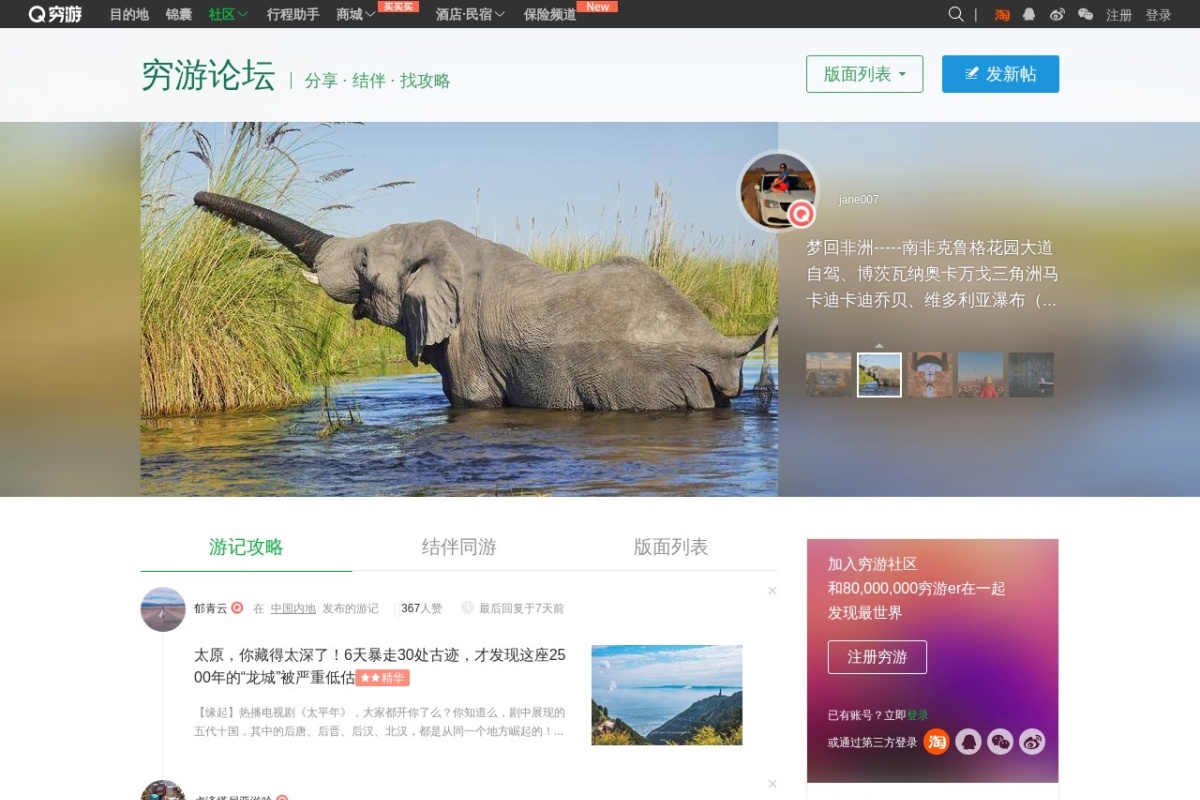Image resolution: width=1200 pixels, height=800 pixels.
Task: Sign in with Weibo icon in top bar
Action: 1057,15
